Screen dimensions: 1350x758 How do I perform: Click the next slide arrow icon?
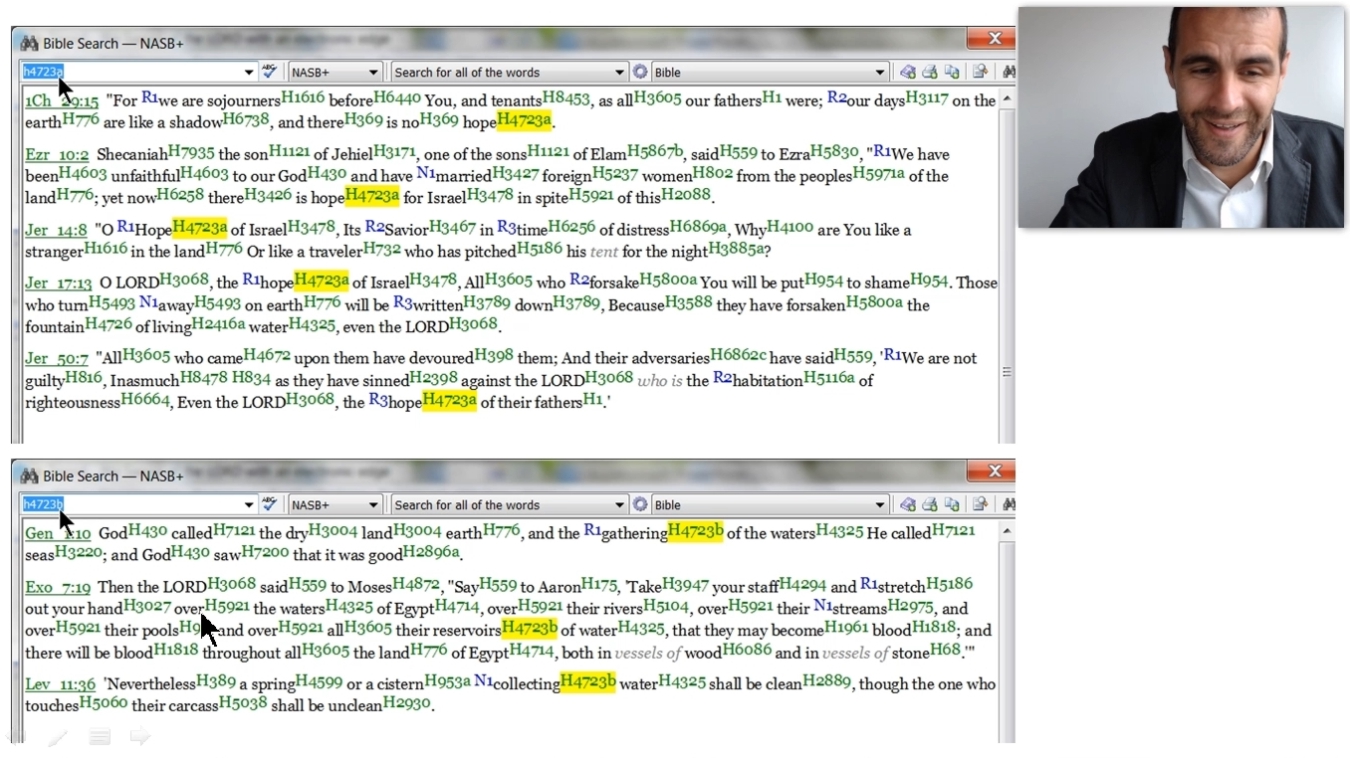click(140, 738)
